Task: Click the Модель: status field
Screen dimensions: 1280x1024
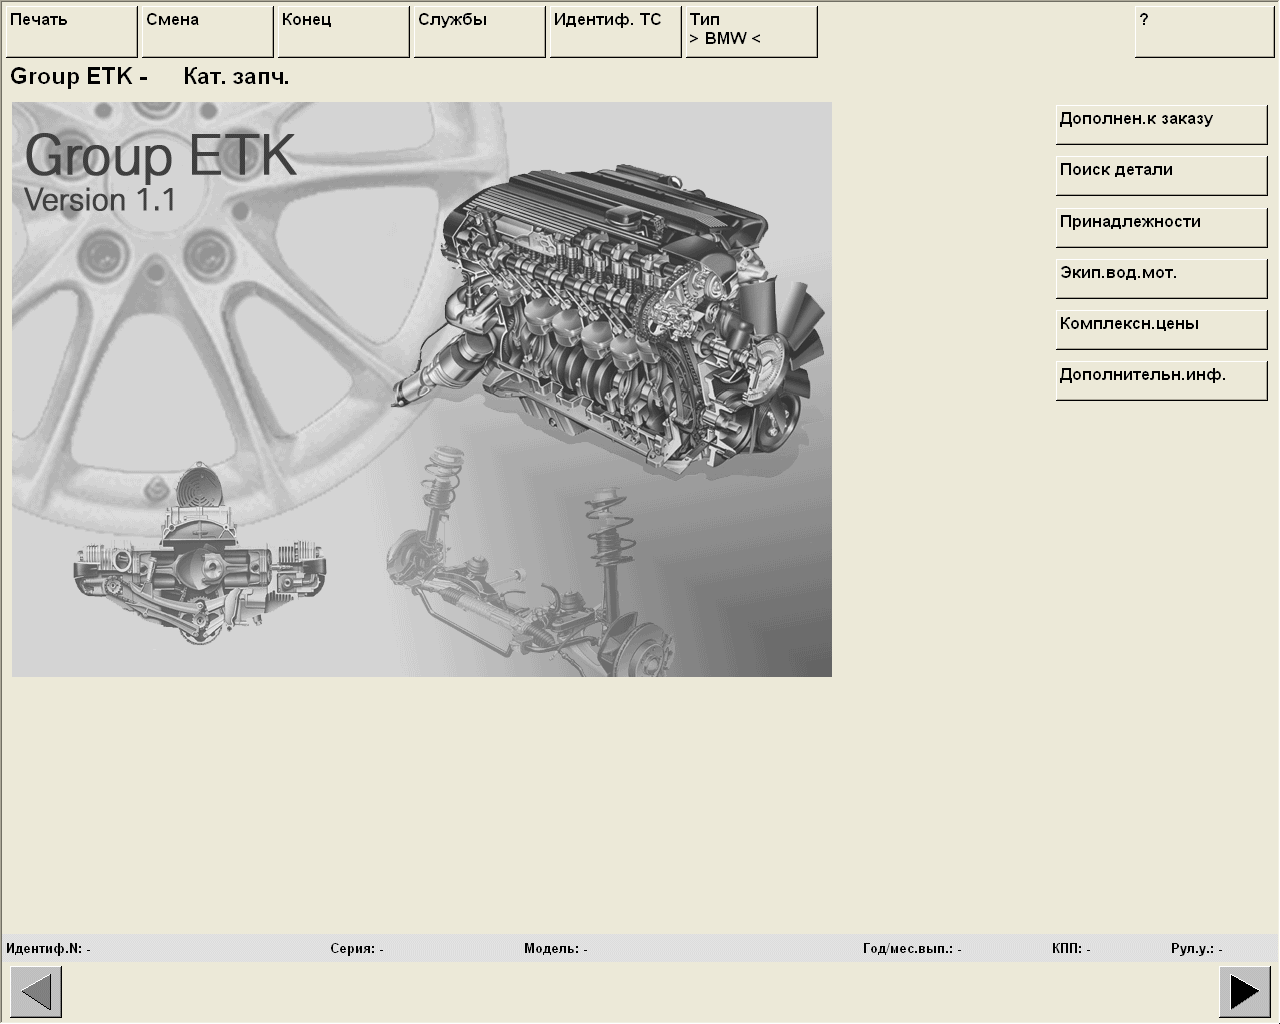Action: point(556,948)
